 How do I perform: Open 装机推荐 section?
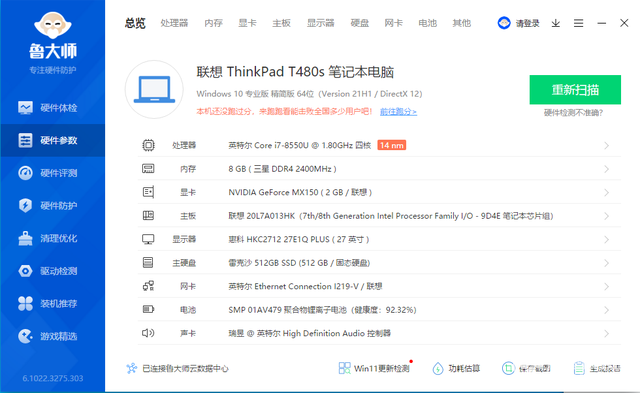(x=53, y=304)
